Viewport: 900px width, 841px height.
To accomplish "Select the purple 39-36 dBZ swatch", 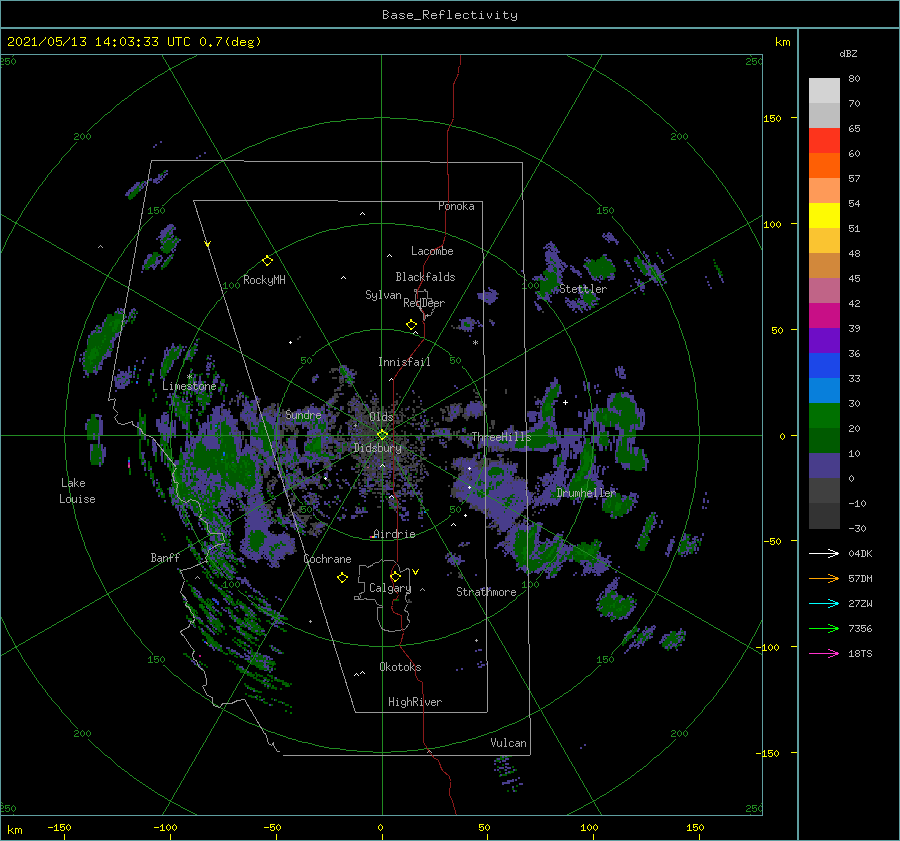I will (x=824, y=340).
